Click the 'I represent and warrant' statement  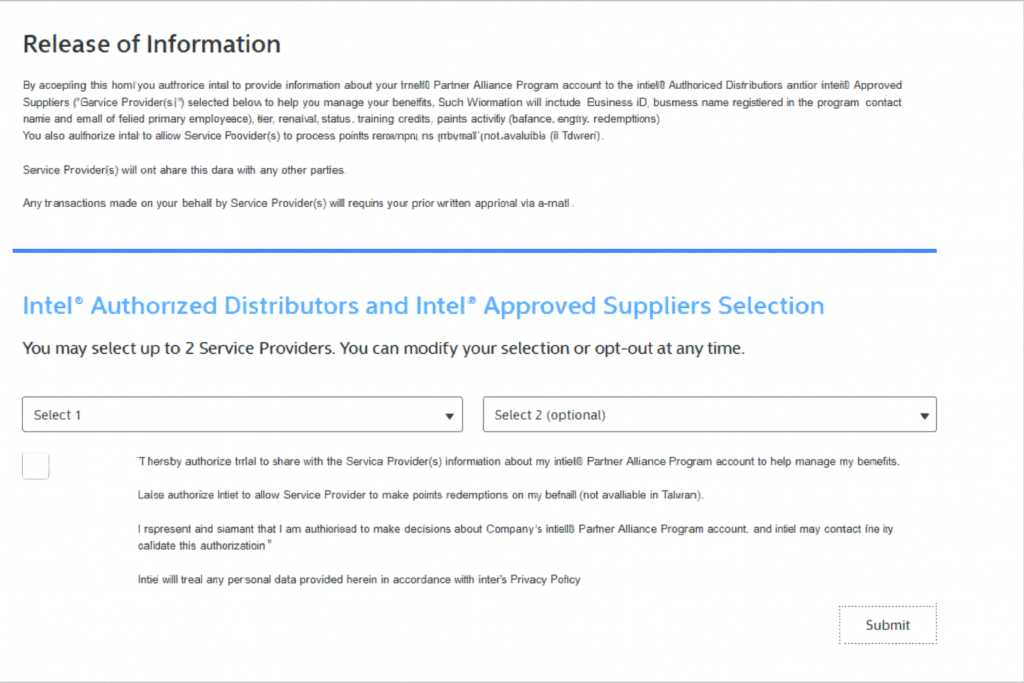coord(514,529)
